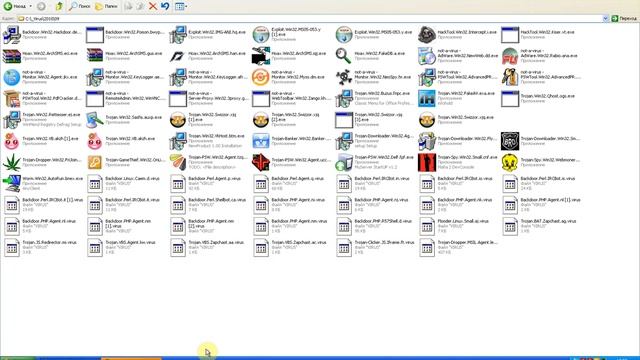640x360 pixels.
Task: Select Trojan-GameThief.Win32 orange key icon
Action: coord(95,162)
